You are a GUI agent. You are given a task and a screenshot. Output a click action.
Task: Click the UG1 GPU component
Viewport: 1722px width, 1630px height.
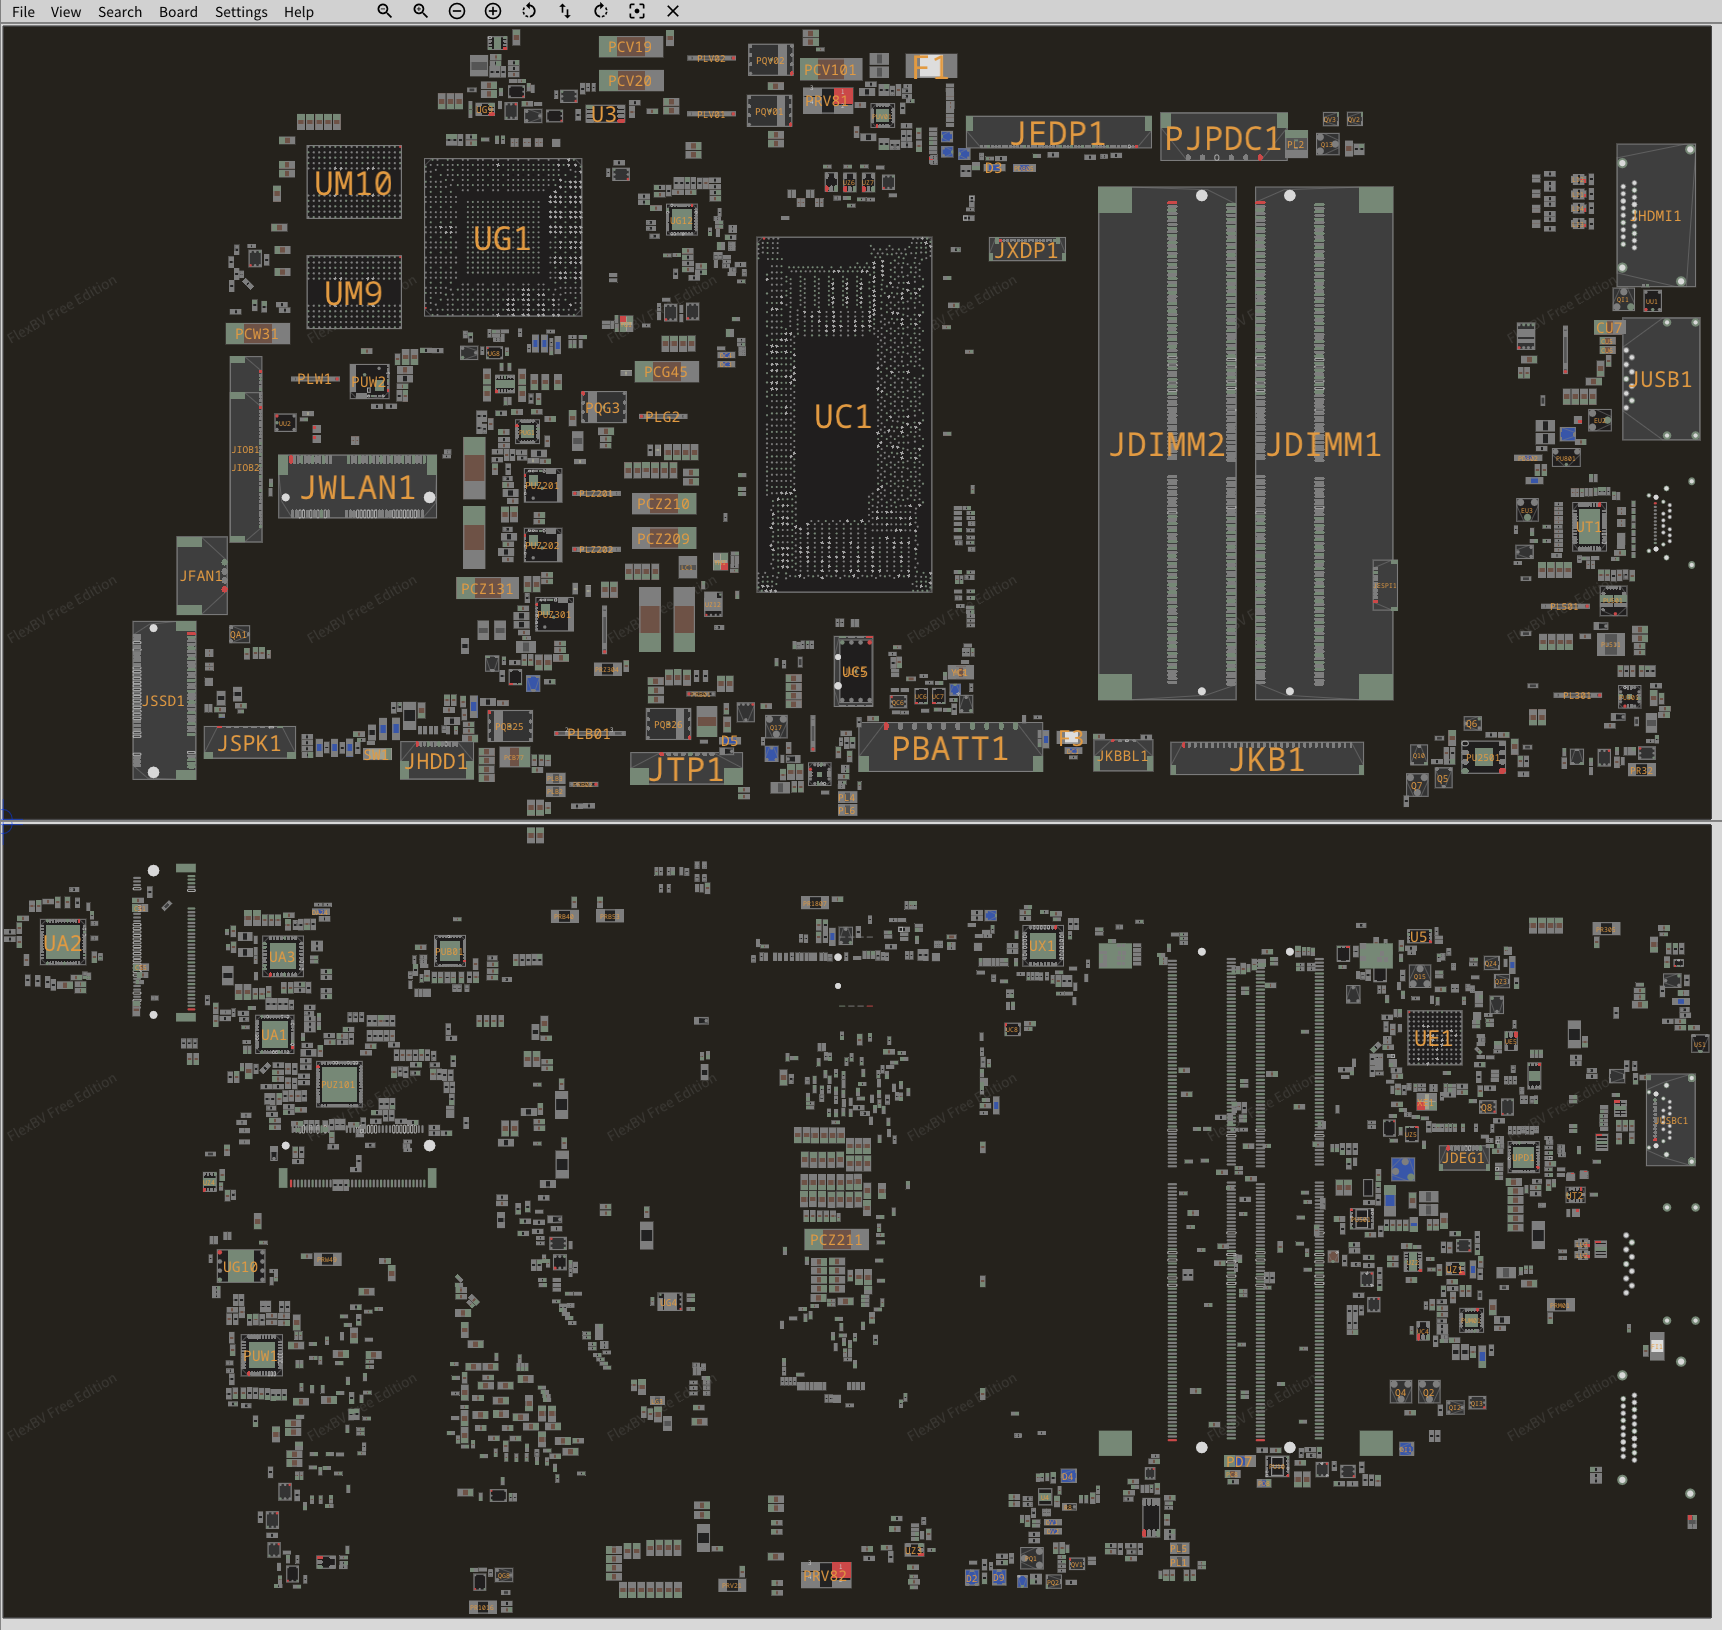(x=502, y=238)
